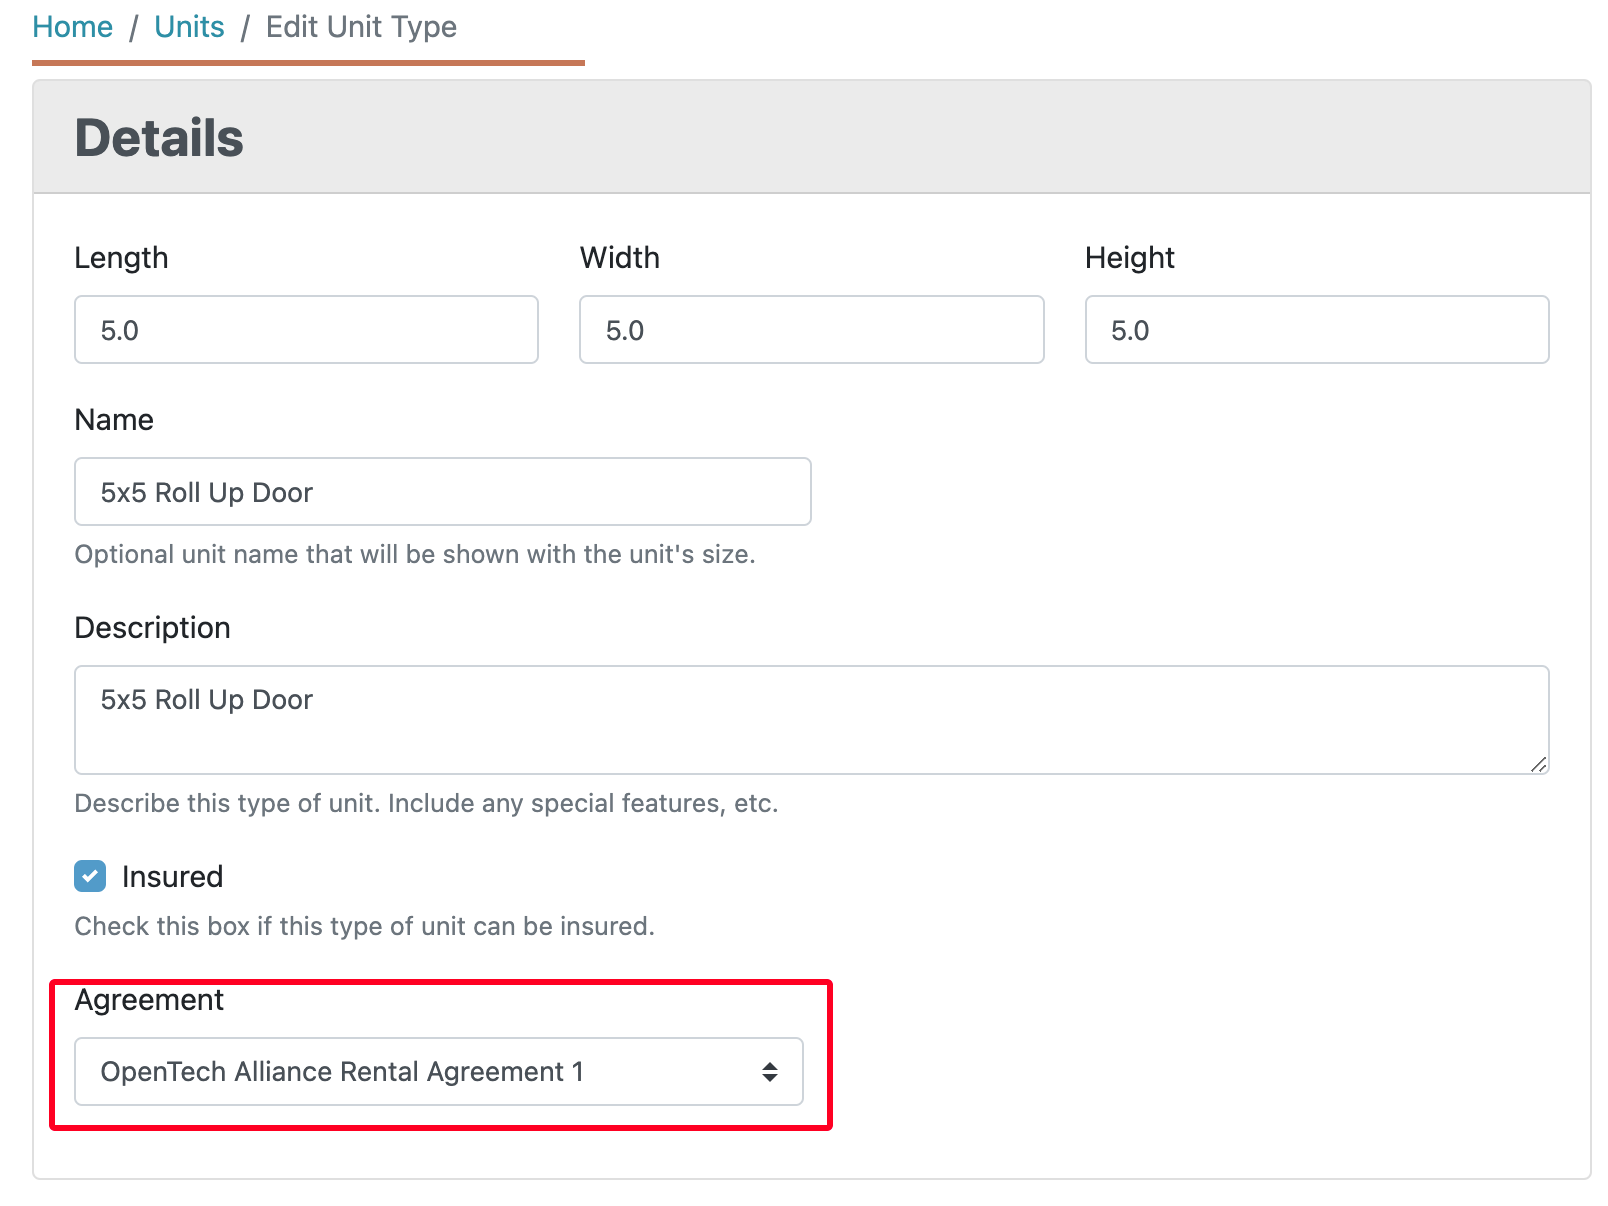Uncheck the Insured checkbox

pyautogui.click(x=90, y=876)
